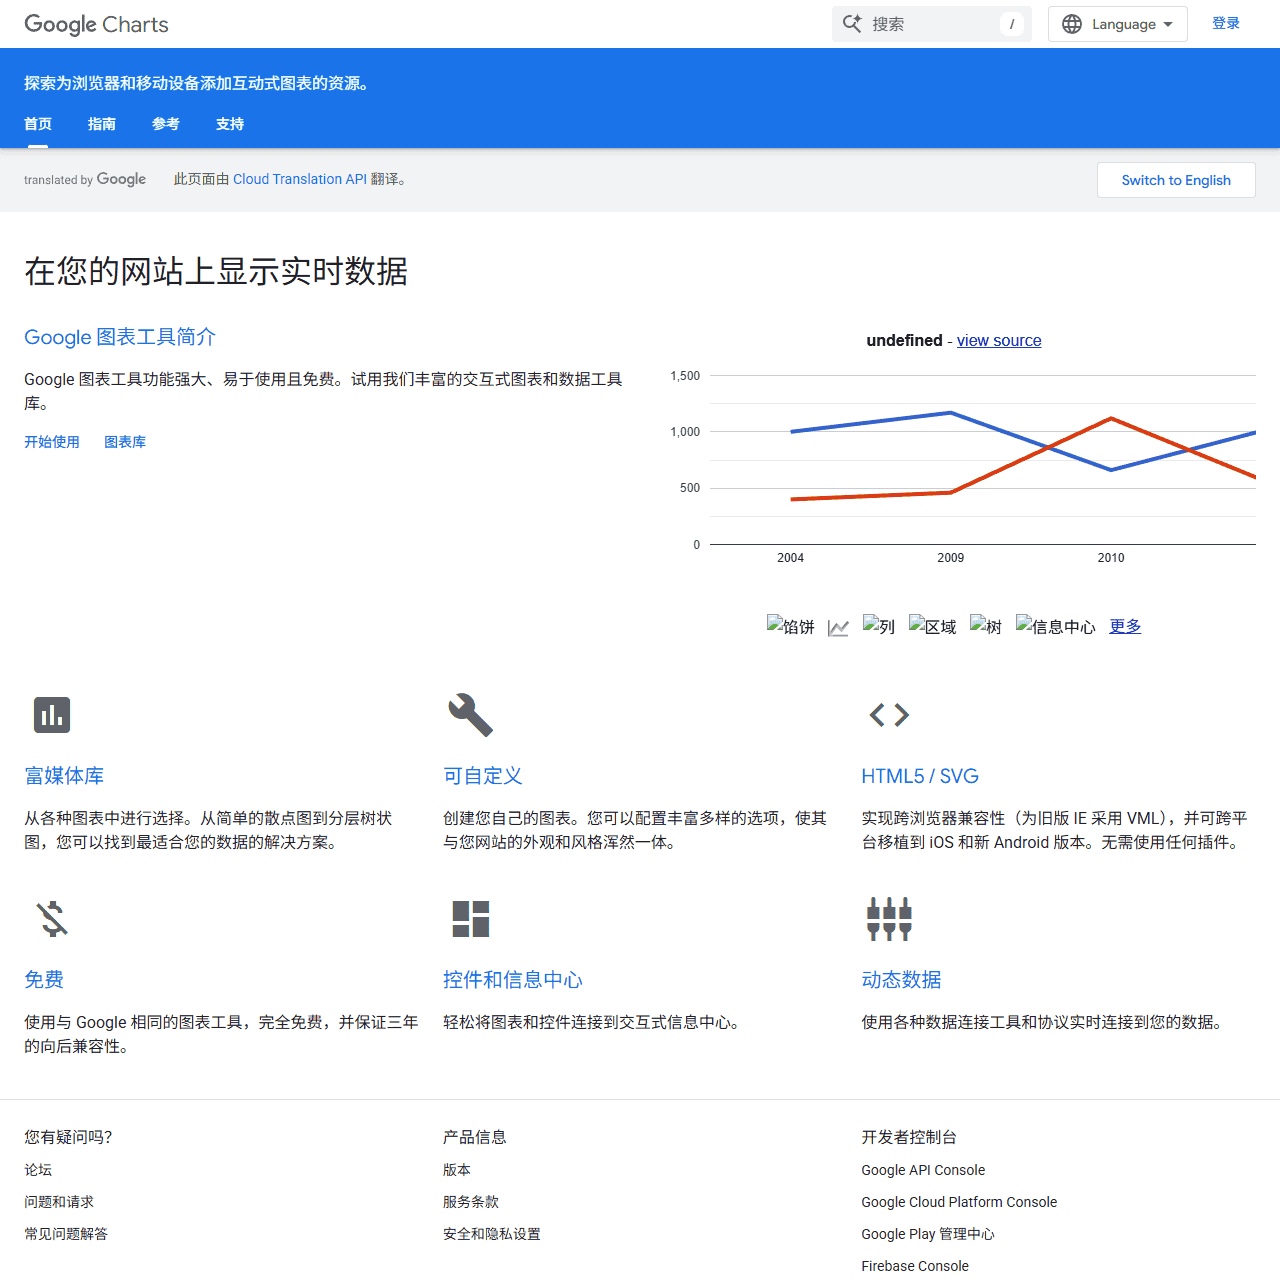Click the line chart example icon
Viewport: 1280px width, 1280px height.
click(838, 627)
